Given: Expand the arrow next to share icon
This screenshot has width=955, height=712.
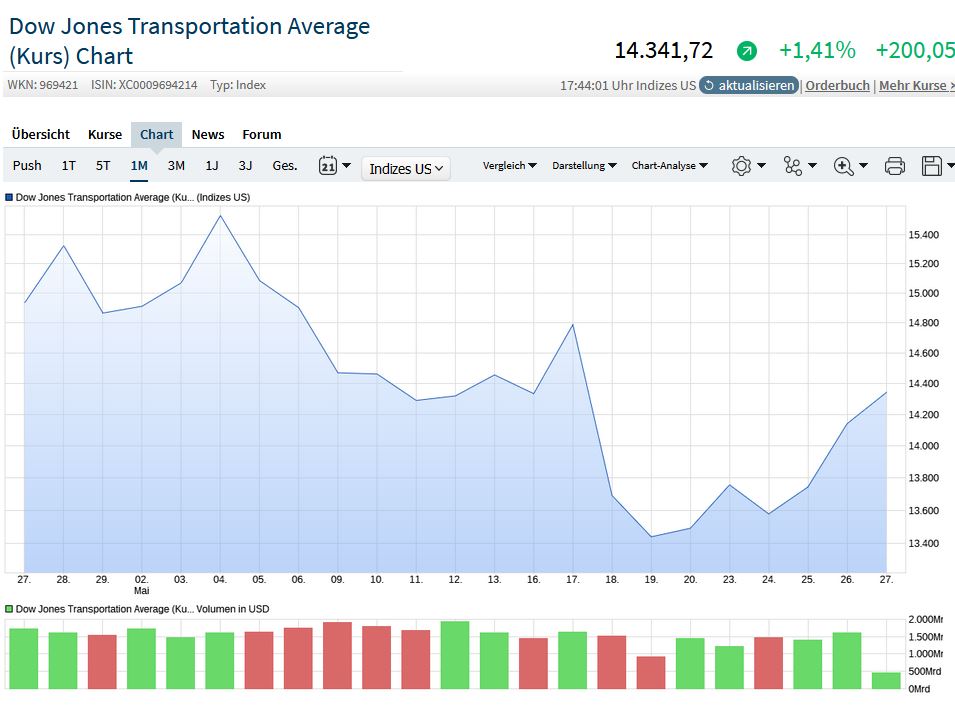Looking at the screenshot, I should (812, 166).
